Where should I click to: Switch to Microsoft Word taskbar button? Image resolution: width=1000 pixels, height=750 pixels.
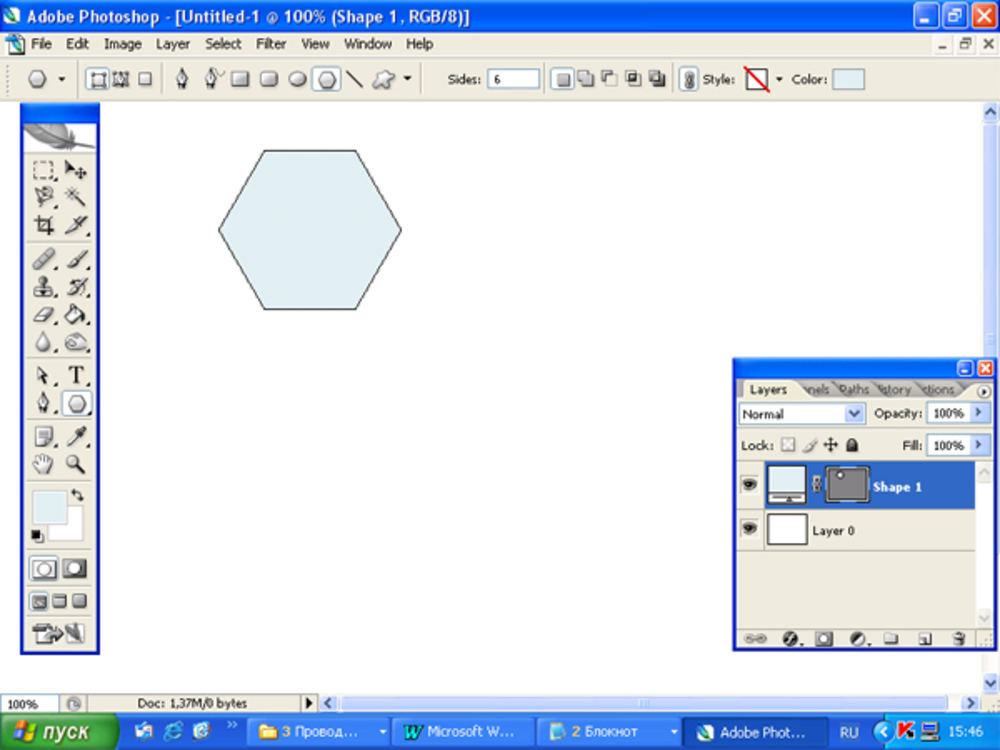[x=460, y=732]
